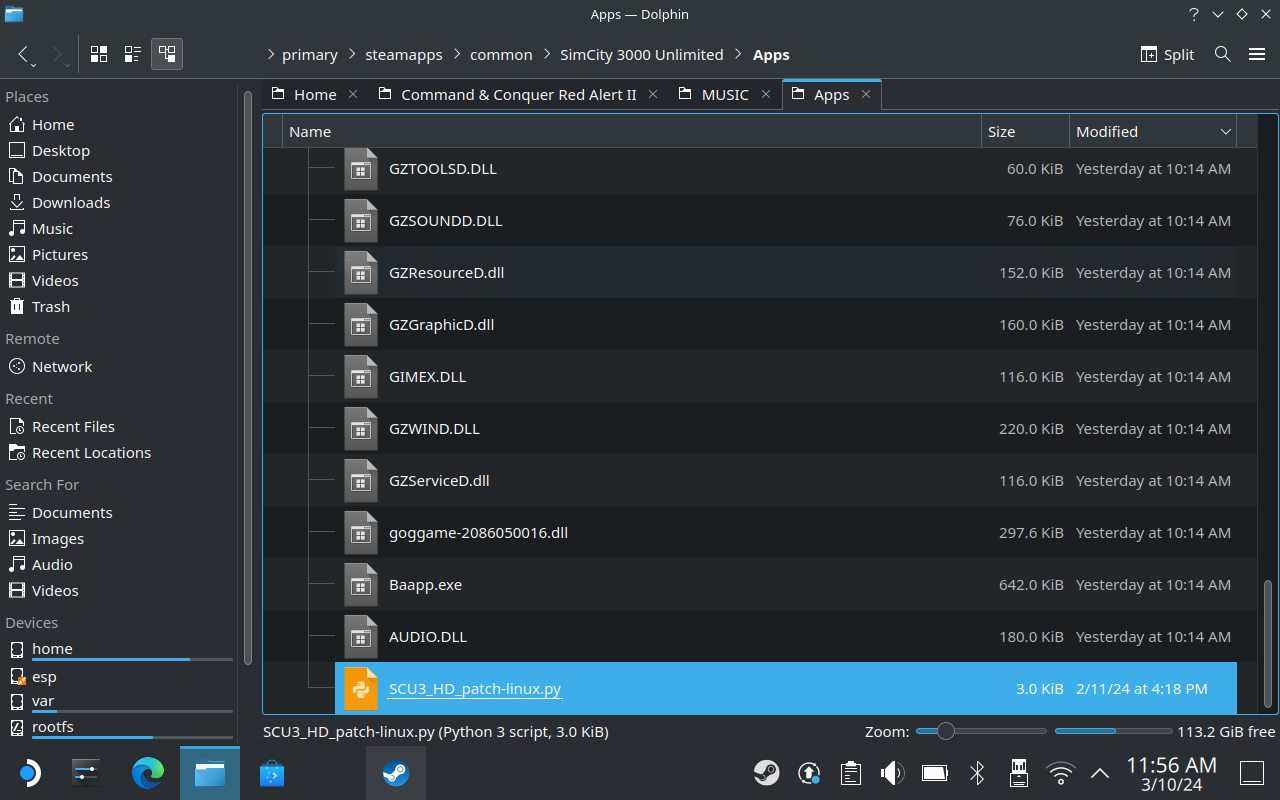Sort files by the Size column
The height and width of the screenshot is (800, 1280).
click(x=1025, y=132)
